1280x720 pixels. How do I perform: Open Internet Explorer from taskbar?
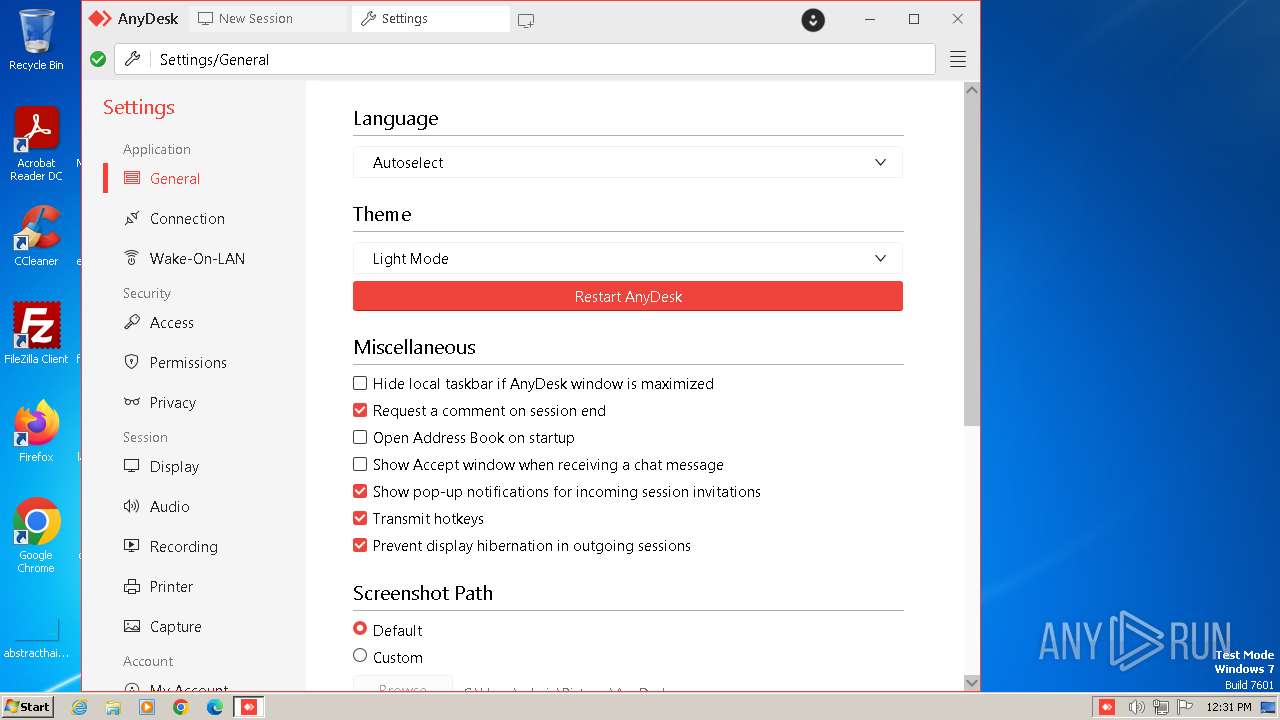[x=80, y=707]
